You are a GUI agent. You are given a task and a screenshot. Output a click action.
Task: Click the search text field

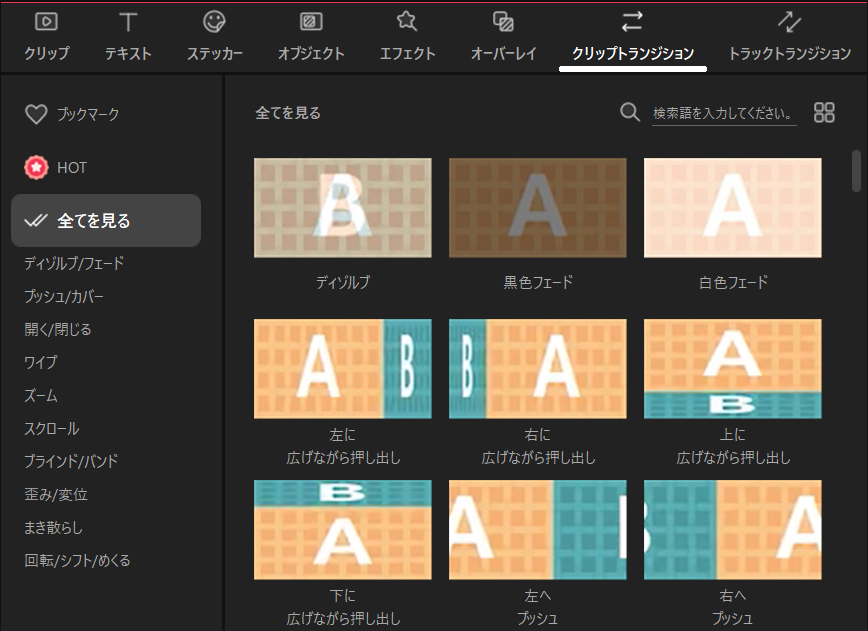click(724, 113)
